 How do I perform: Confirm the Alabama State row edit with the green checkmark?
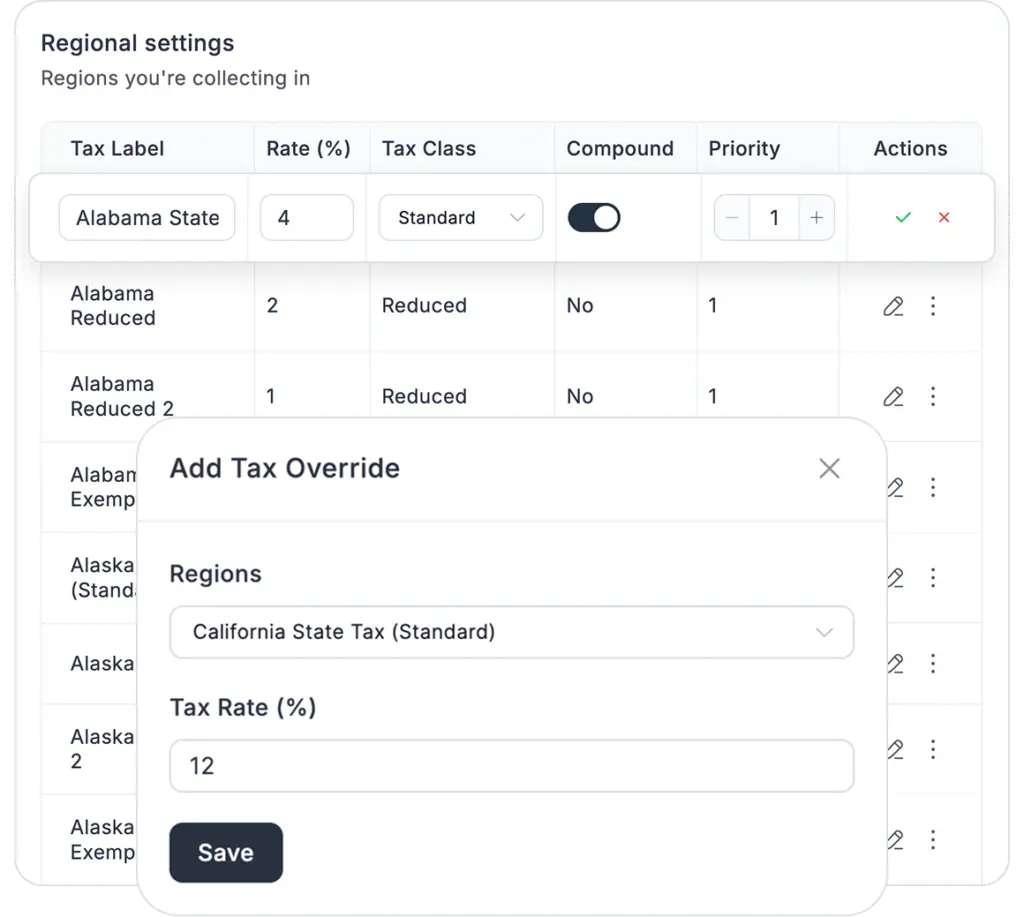click(x=903, y=218)
